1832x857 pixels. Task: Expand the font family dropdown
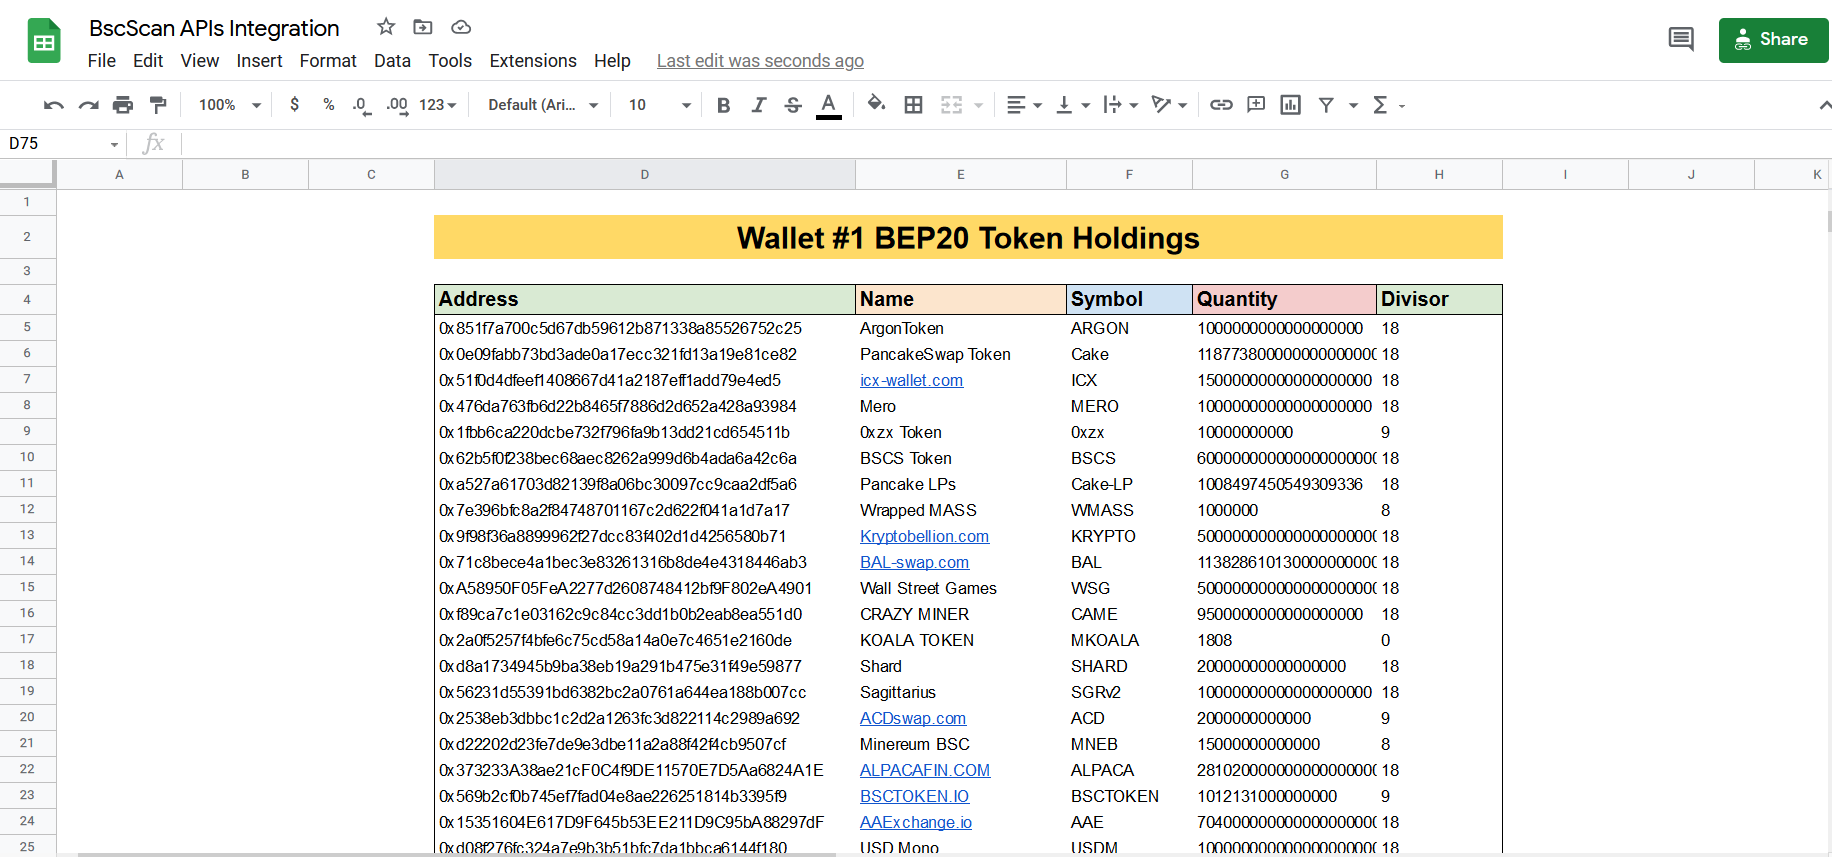(x=542, y=105)
